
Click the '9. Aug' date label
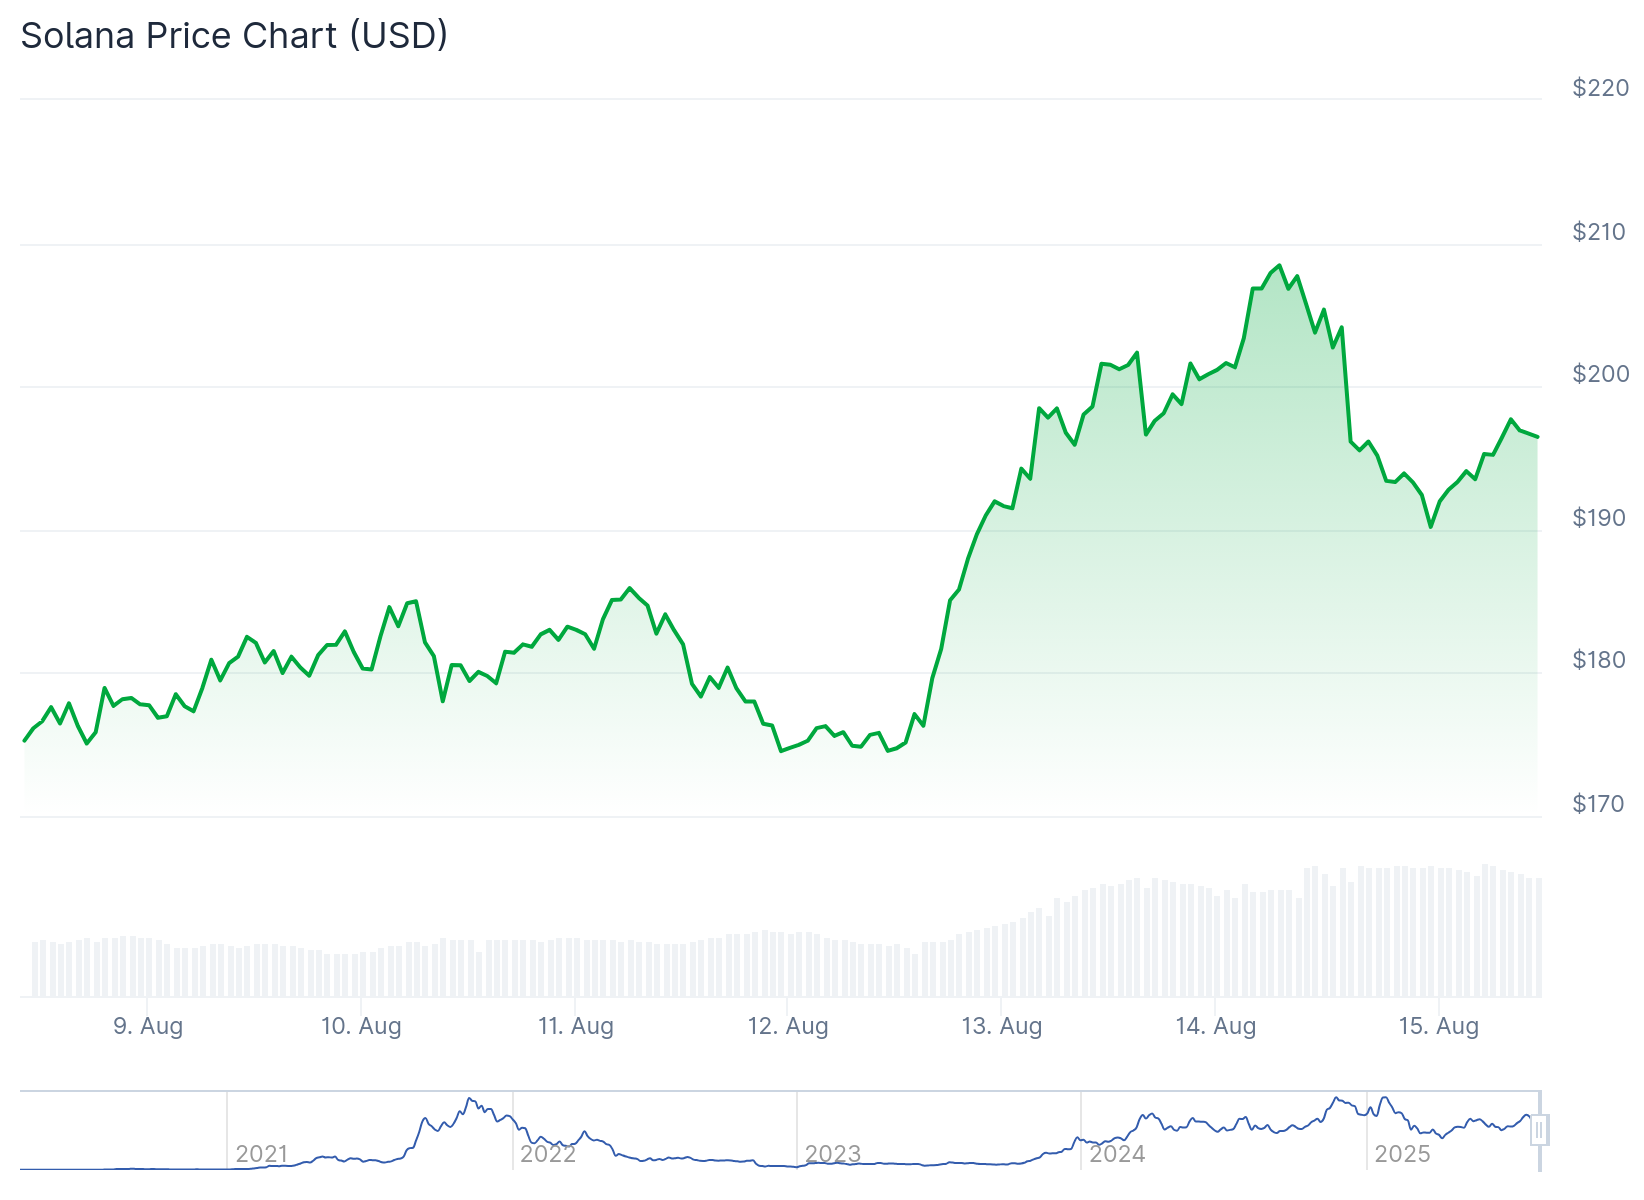click(148, 1026)
